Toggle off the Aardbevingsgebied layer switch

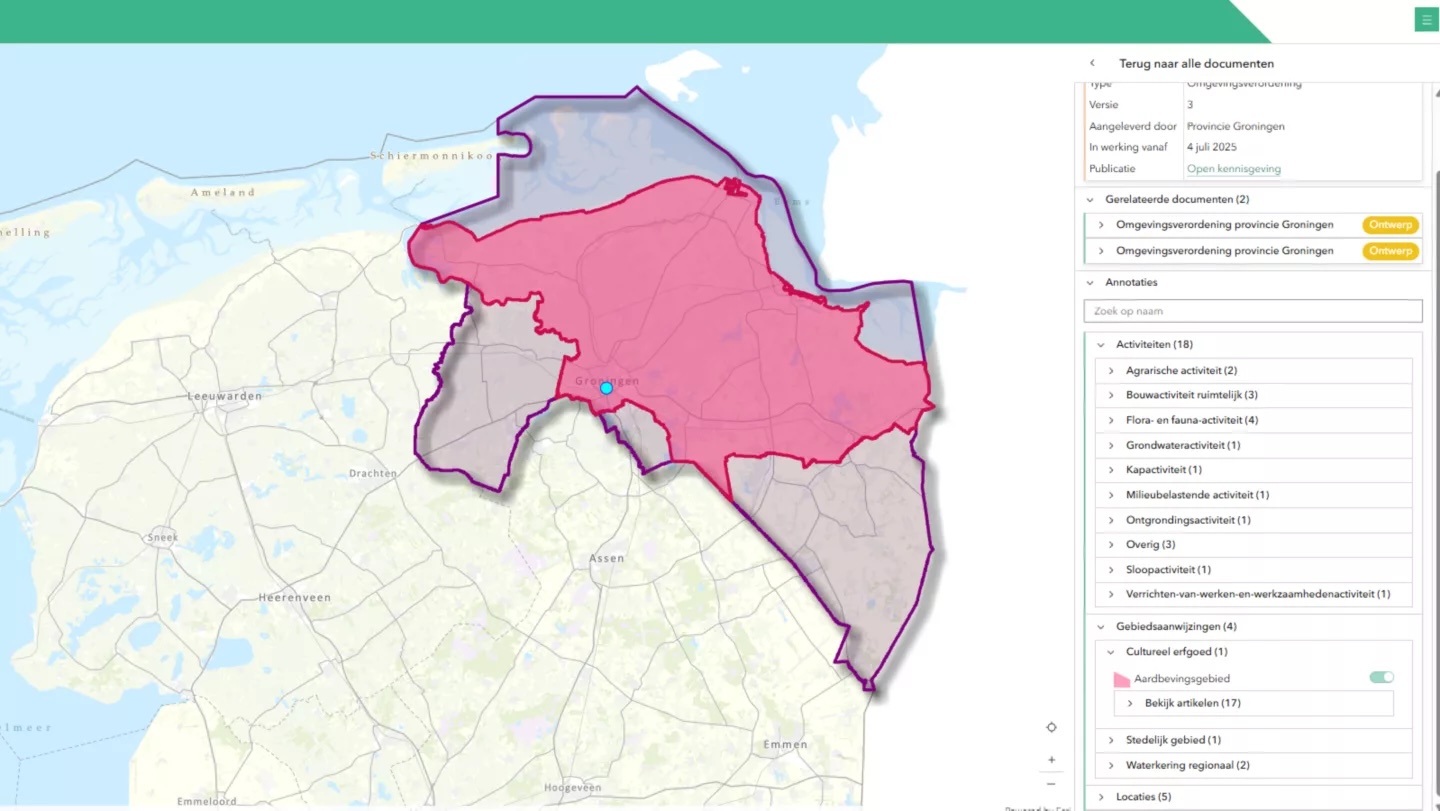click(1381, 678)
